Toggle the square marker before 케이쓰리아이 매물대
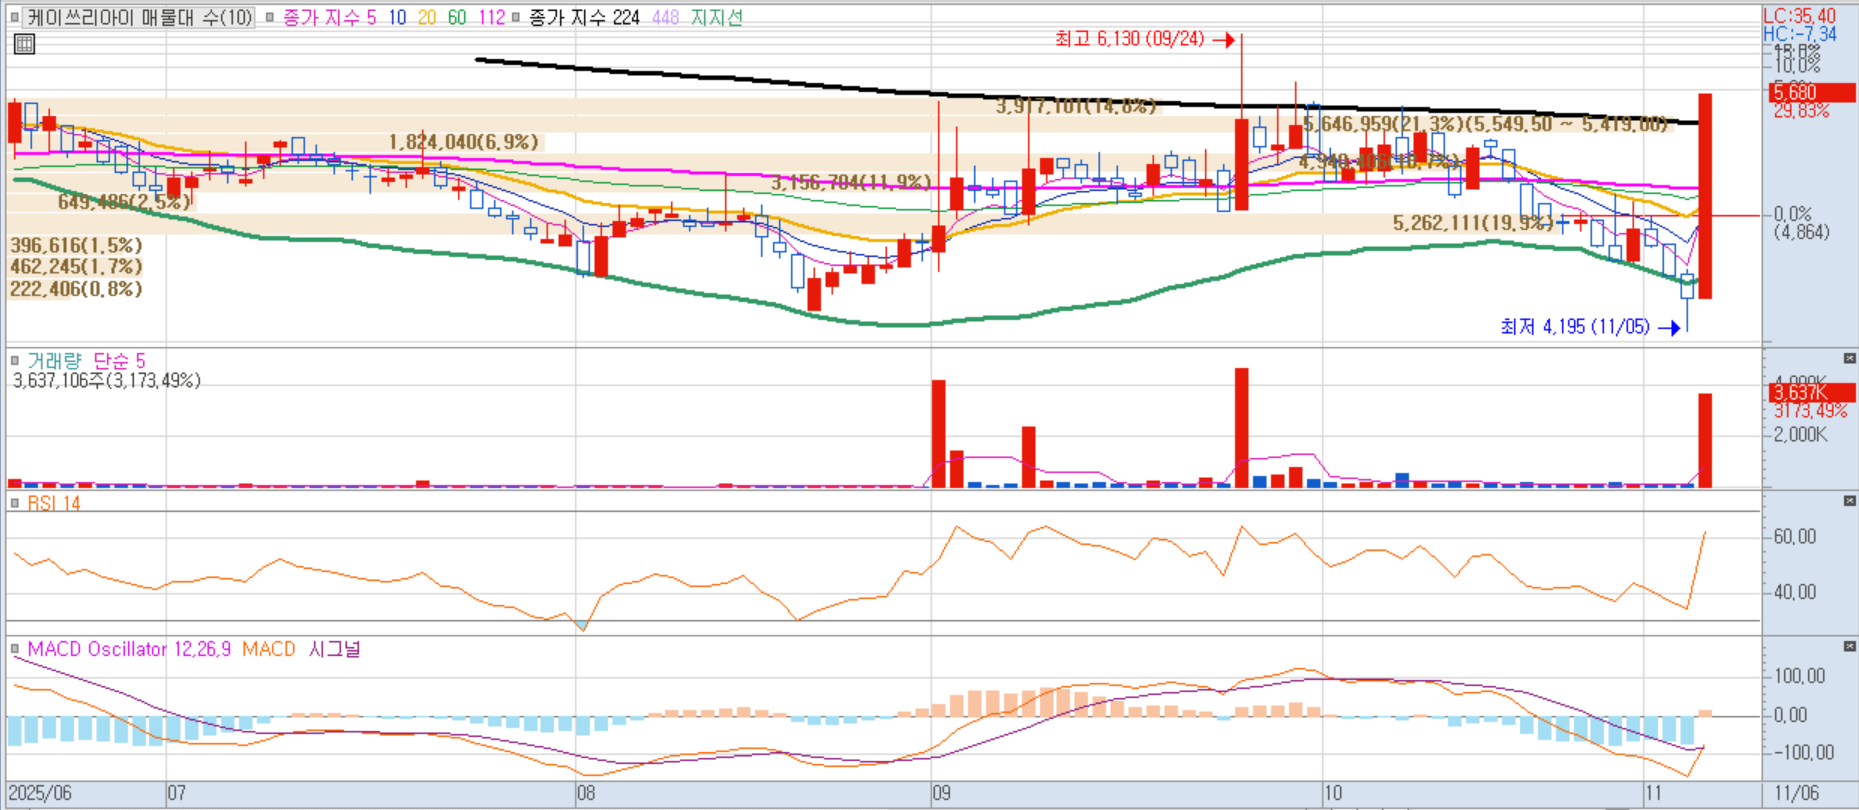 click(15, 17)
